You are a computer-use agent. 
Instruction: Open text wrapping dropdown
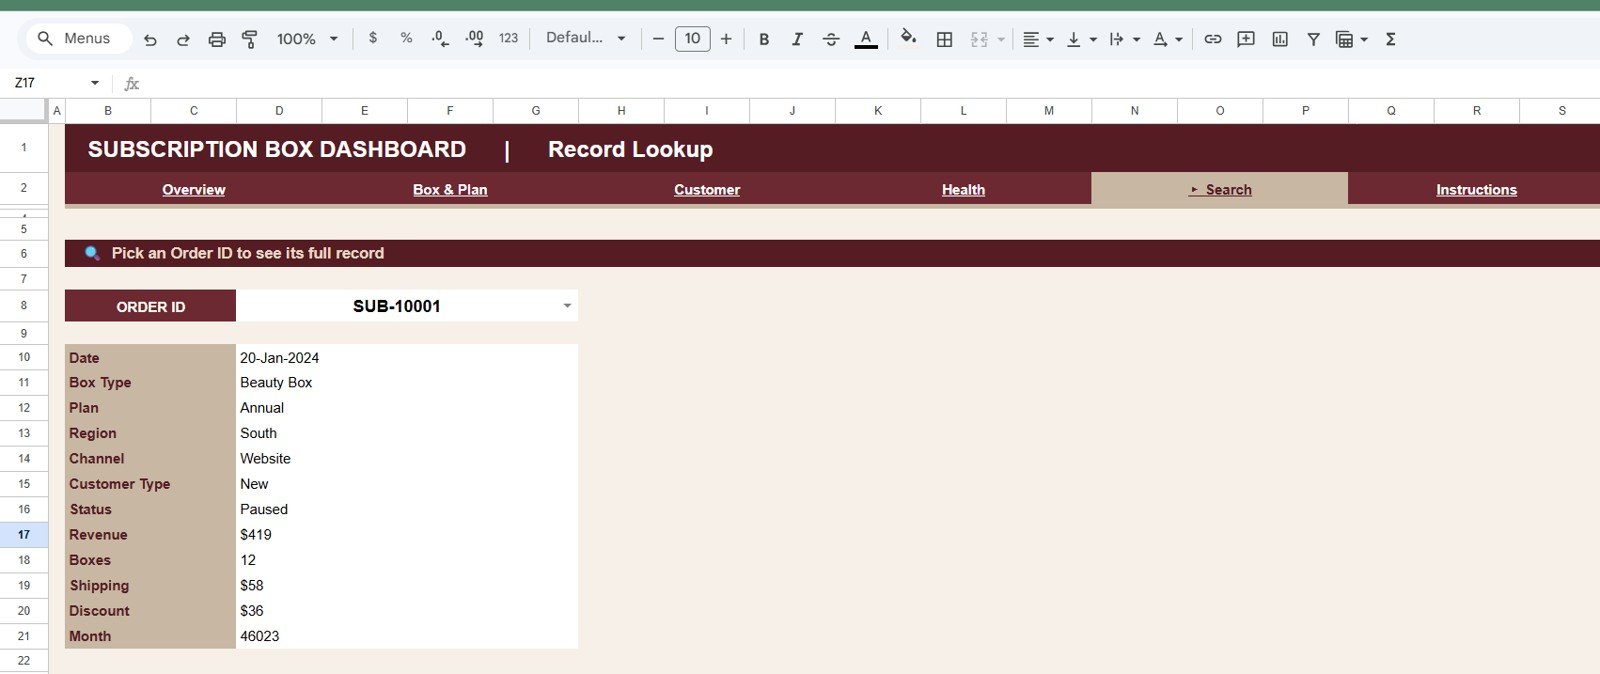pyautogui.click(x=1124, y=39)
